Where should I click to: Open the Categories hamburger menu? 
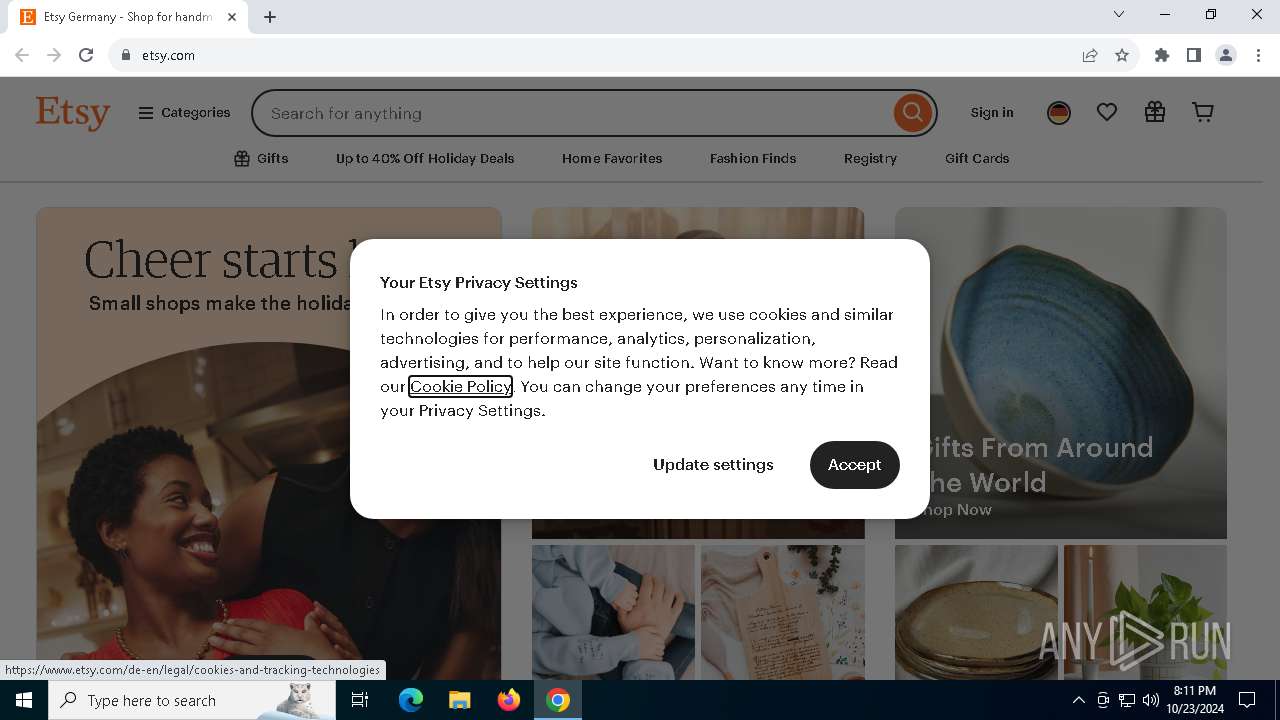tap(184, 113)
